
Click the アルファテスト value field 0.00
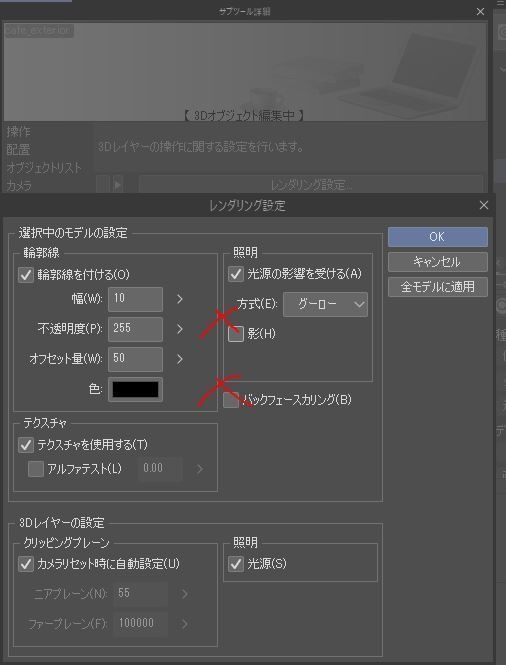160,469
